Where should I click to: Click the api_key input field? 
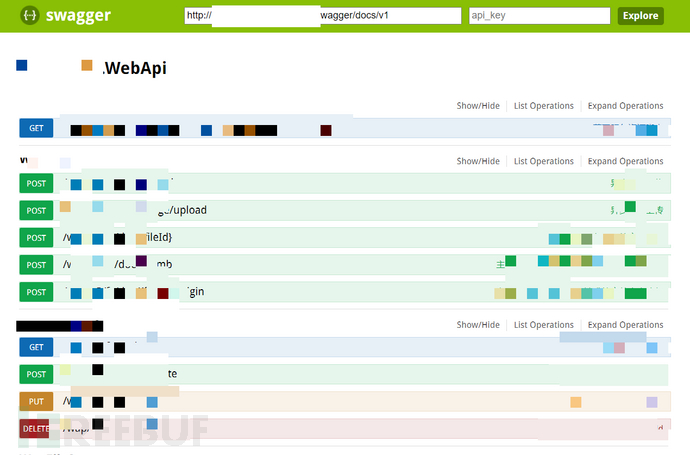(x=540, y=15)
